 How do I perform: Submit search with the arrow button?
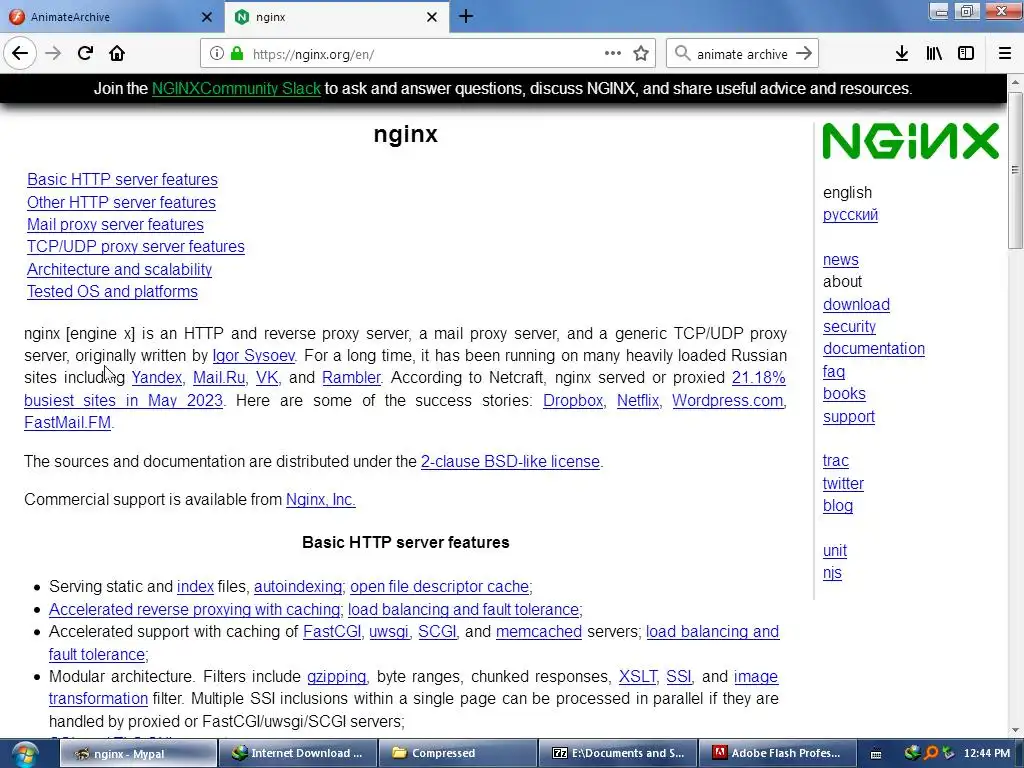coord(804,54)
